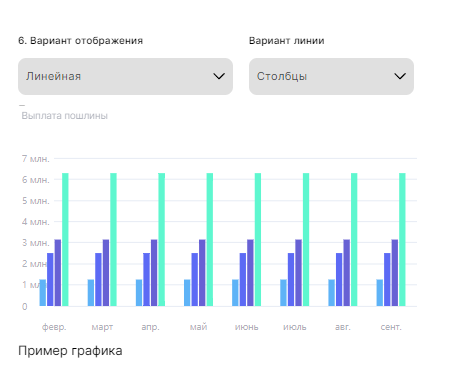Image resolution: width=456 pixels, height=382 pixels.
Task: Click the chevron arrow in Столбцы dropdown
Action: pos(400,76)
